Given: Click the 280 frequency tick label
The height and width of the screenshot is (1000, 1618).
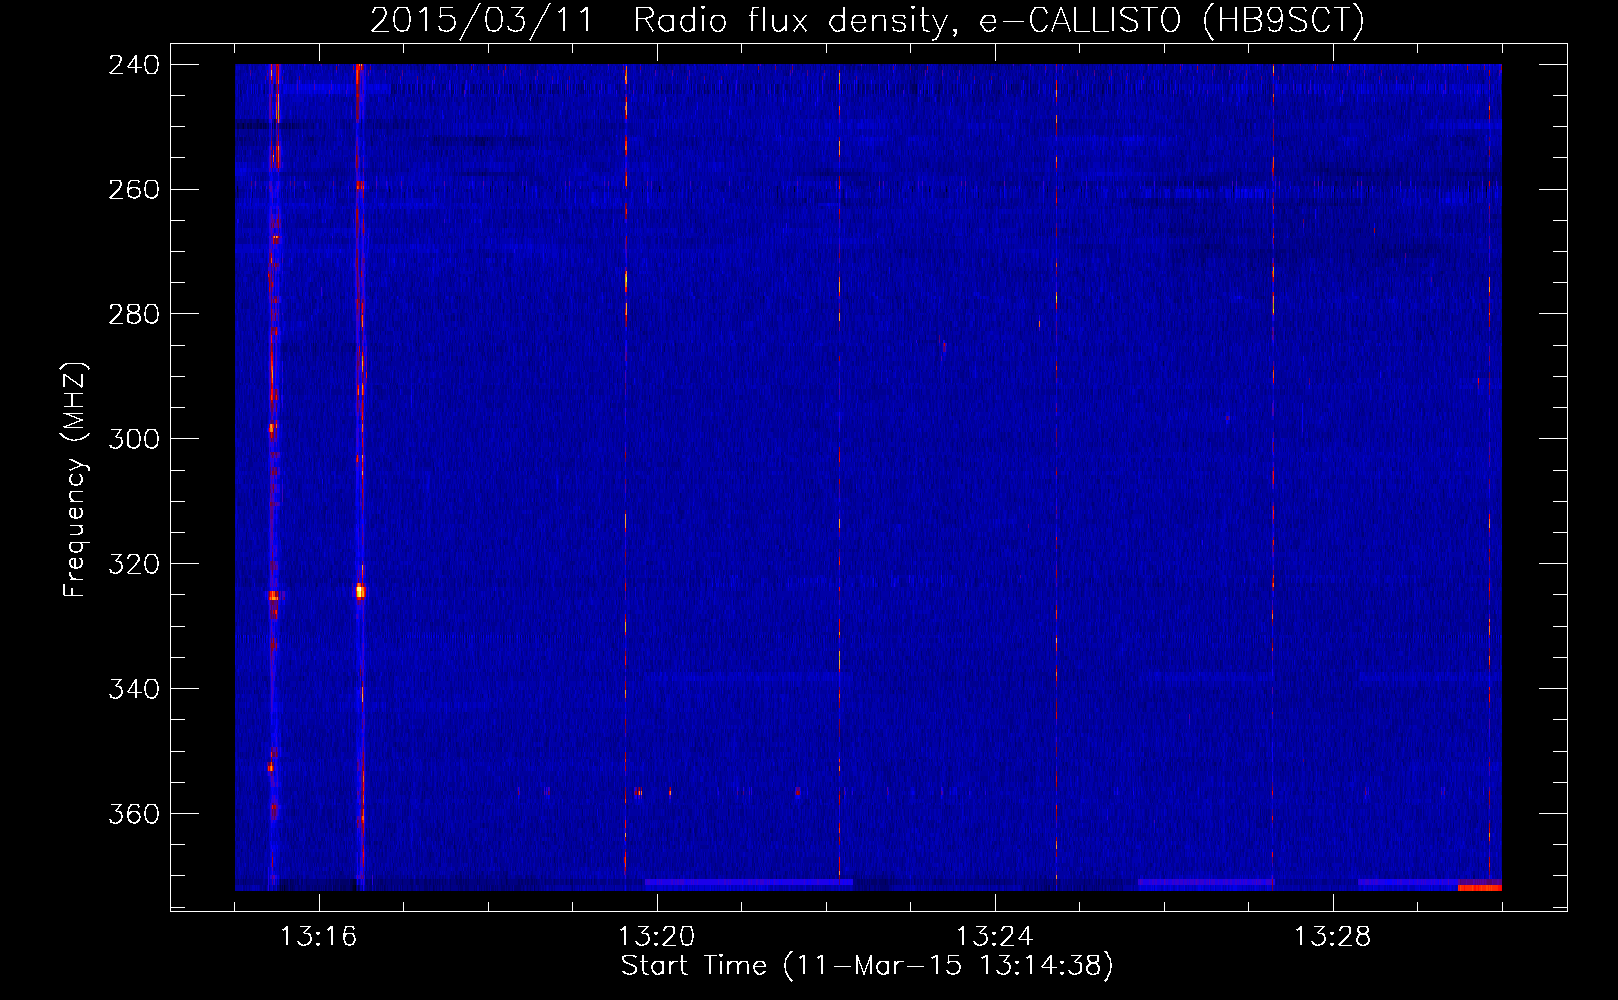Looking at the screenshot, I should click(x=134, y=315).
